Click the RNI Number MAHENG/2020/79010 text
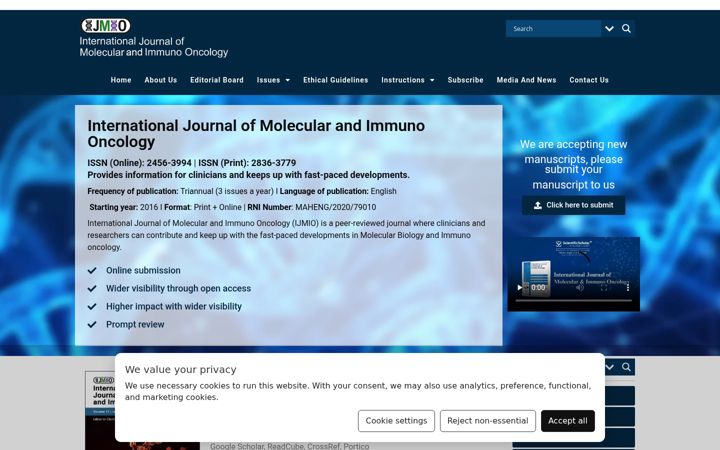 click(x=312, y=207)
